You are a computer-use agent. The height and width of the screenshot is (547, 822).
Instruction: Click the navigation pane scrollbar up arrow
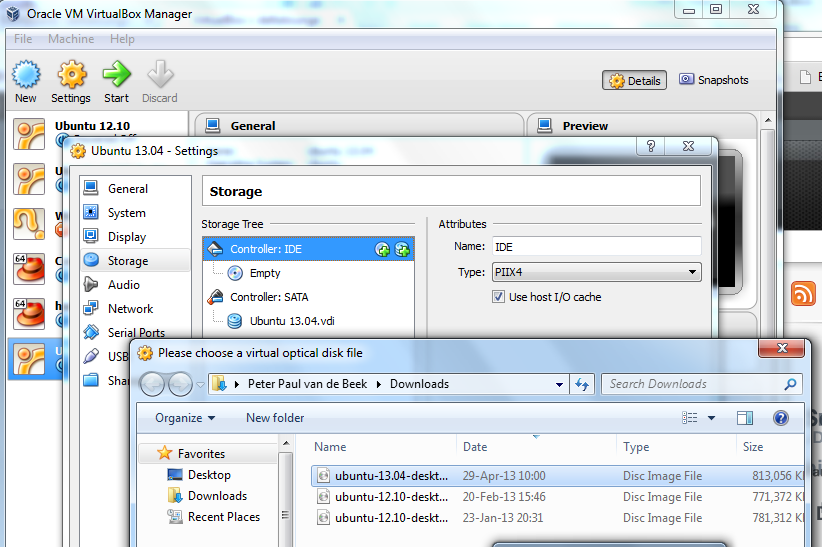(286, 444)
